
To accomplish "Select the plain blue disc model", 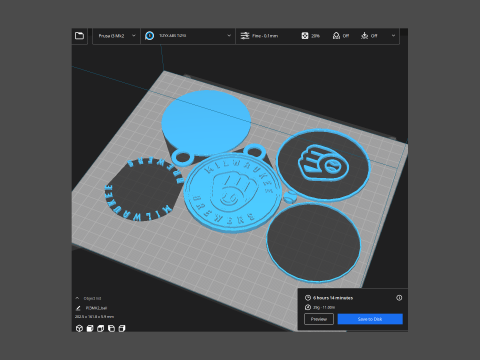I will pyautogui.click(x=206, y=123).
